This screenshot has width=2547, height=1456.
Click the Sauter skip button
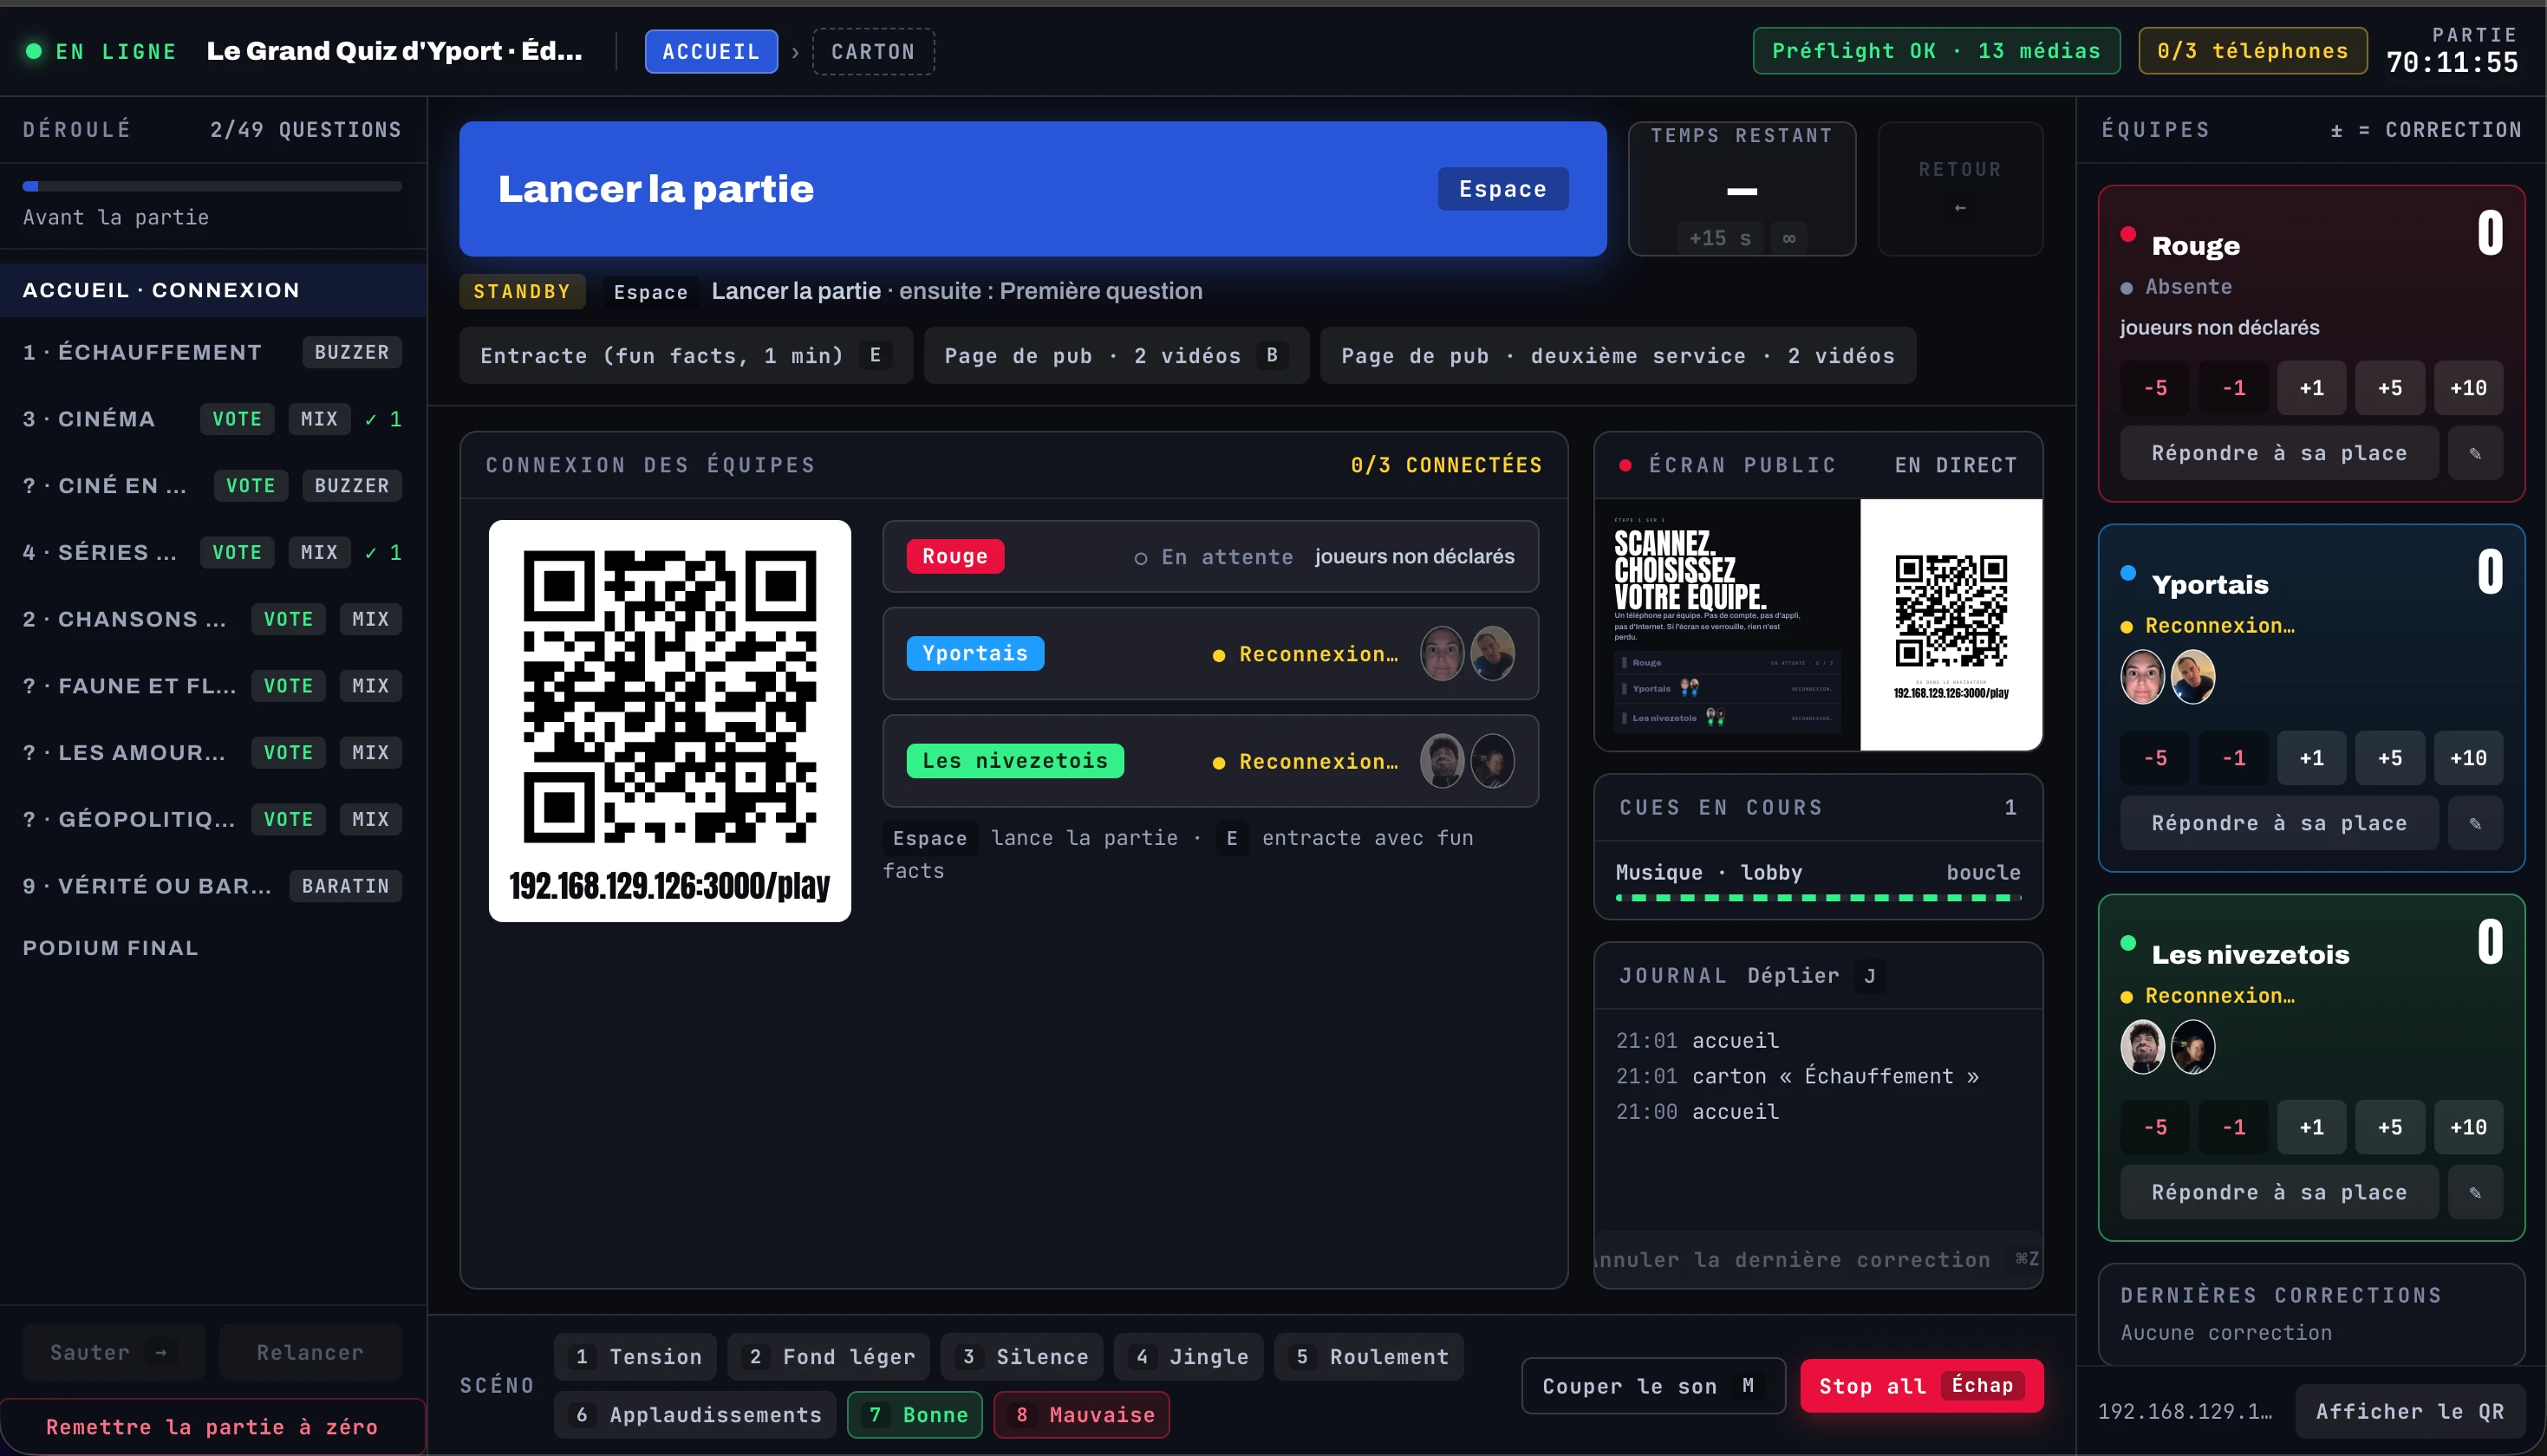tap(114, 1352)
